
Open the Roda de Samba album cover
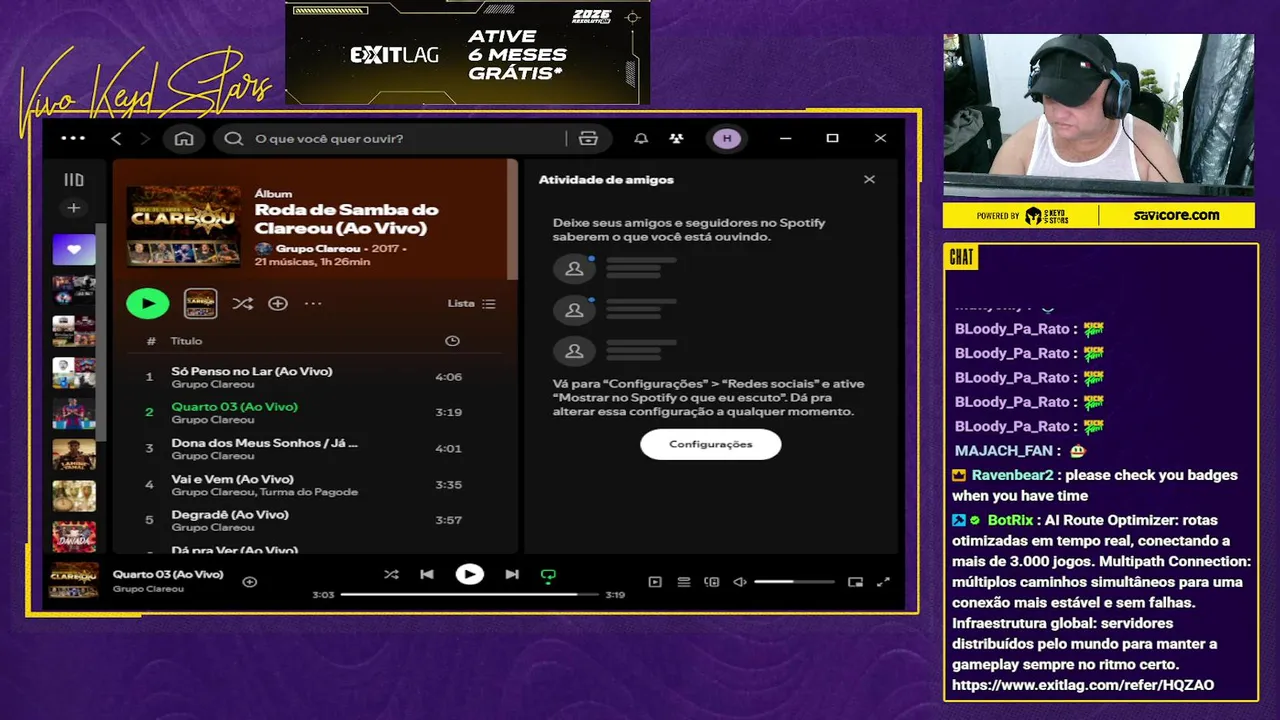184,226
